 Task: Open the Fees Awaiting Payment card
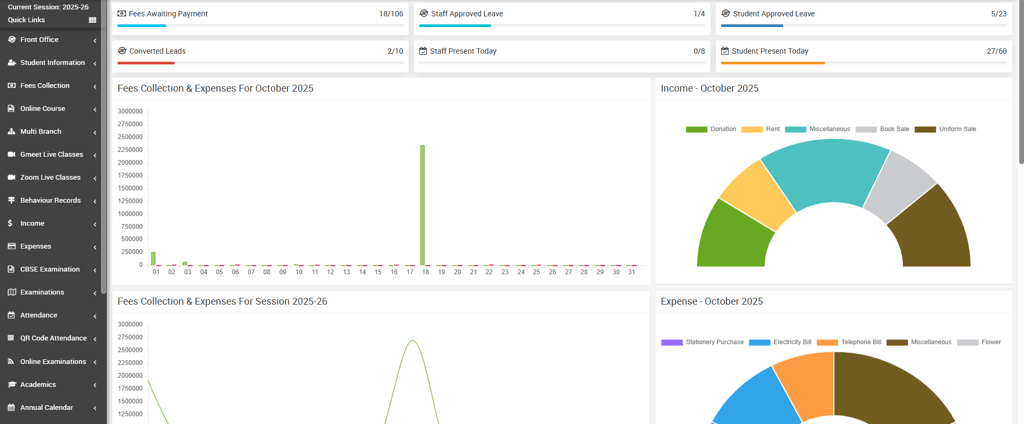click(x=260, y=18)
